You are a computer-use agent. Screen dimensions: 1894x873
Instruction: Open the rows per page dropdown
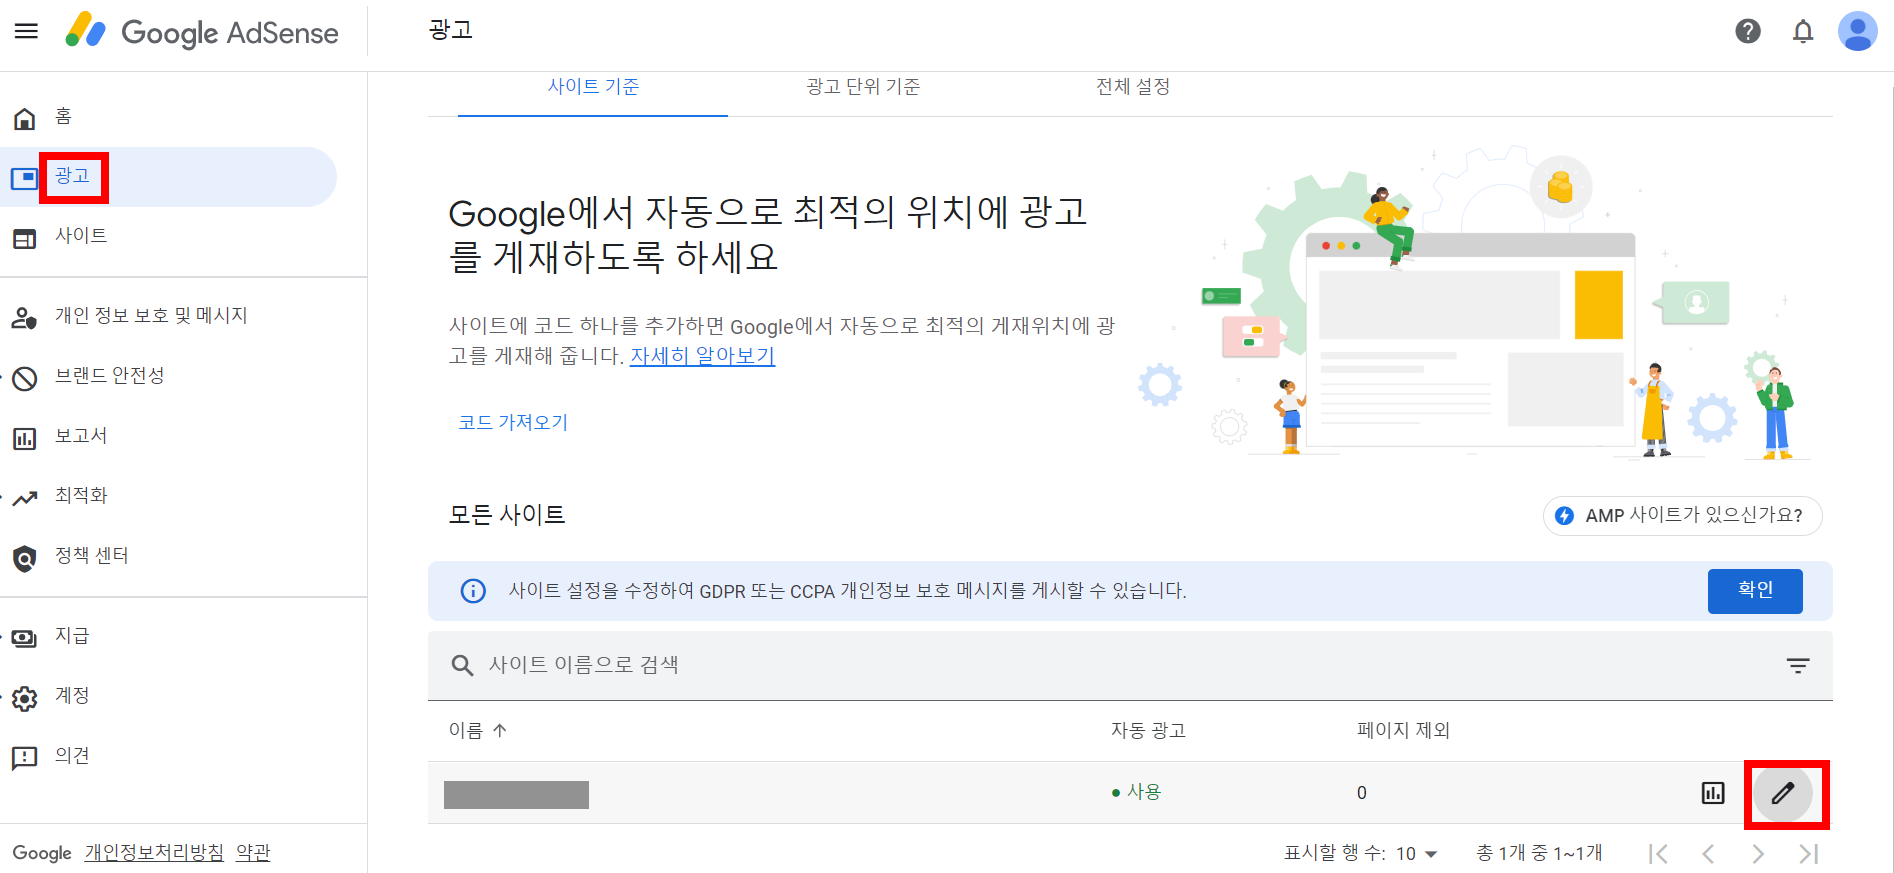click(x=1417, y=853)
